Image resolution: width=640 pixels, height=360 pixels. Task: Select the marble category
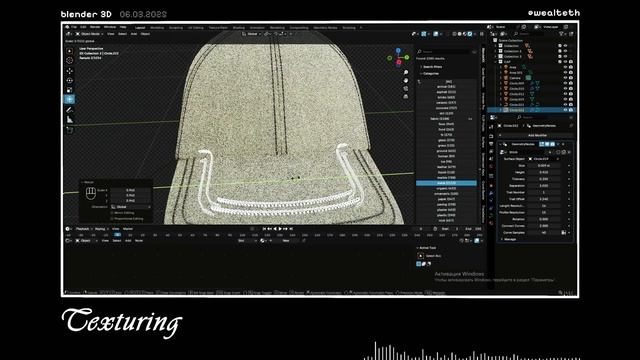point(446,178)
